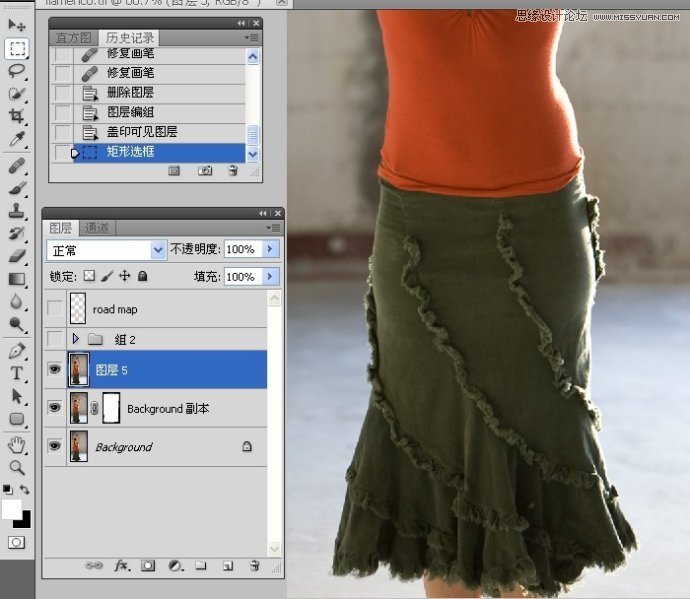Toggle Quick Mask mode

point(16,542)
